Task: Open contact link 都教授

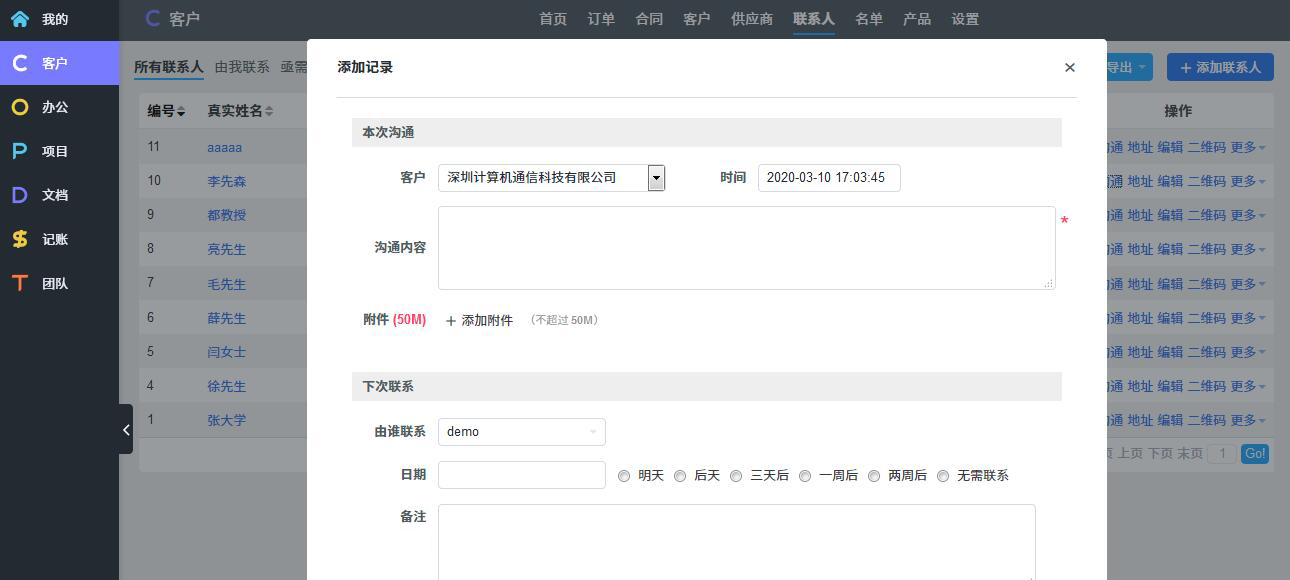Action: point(226,215)
